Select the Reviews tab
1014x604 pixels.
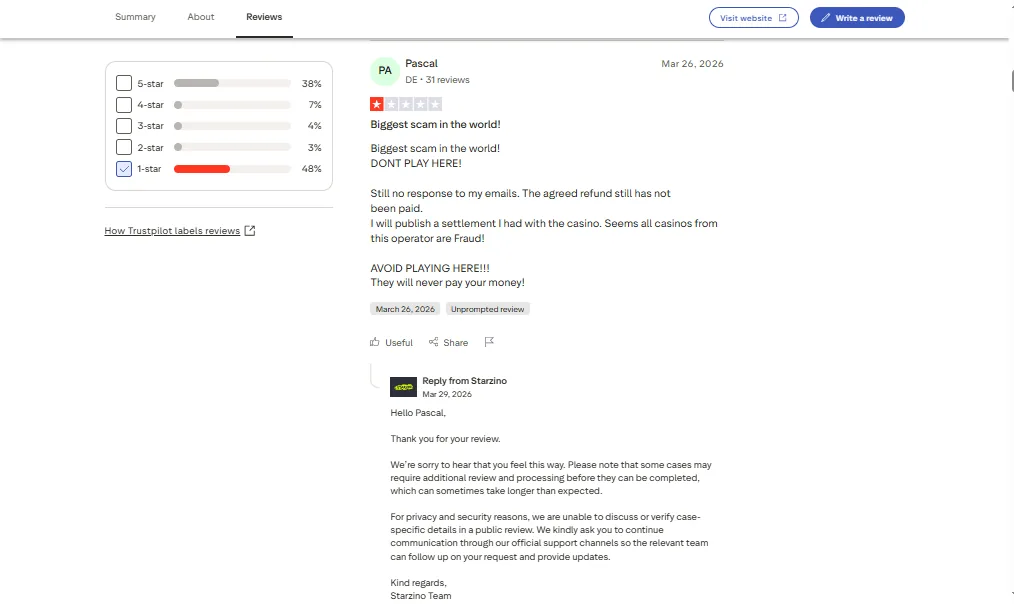point(264,17)
